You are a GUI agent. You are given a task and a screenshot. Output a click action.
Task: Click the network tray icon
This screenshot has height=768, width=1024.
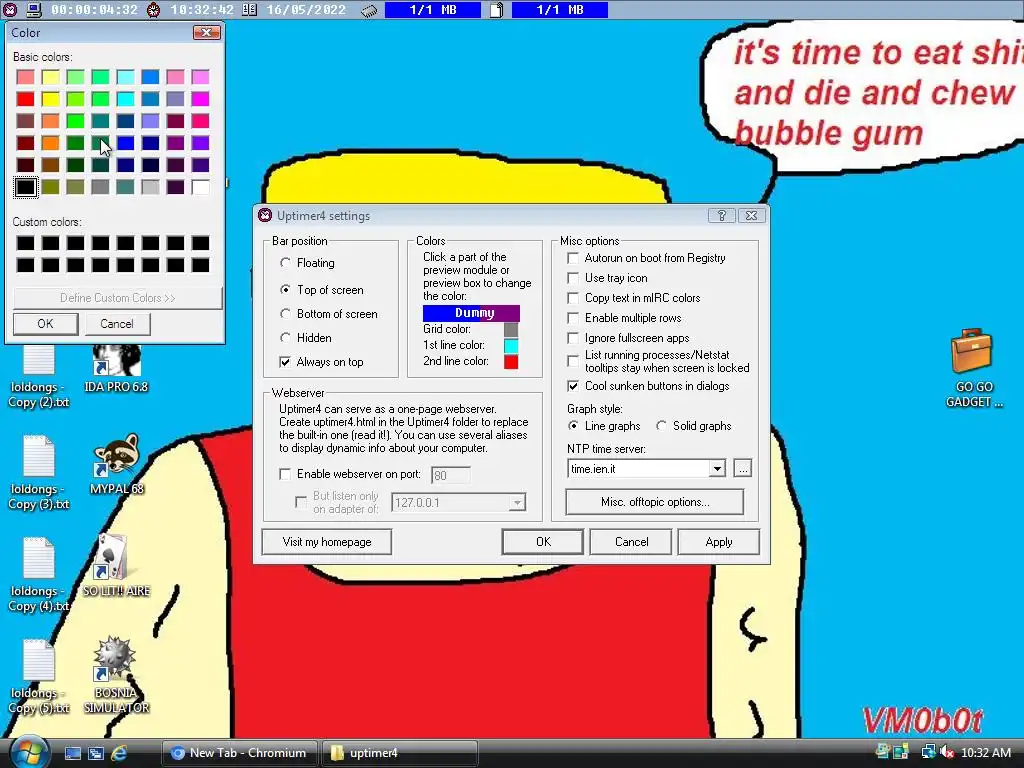pyautogui.click(x=927, y=752)
